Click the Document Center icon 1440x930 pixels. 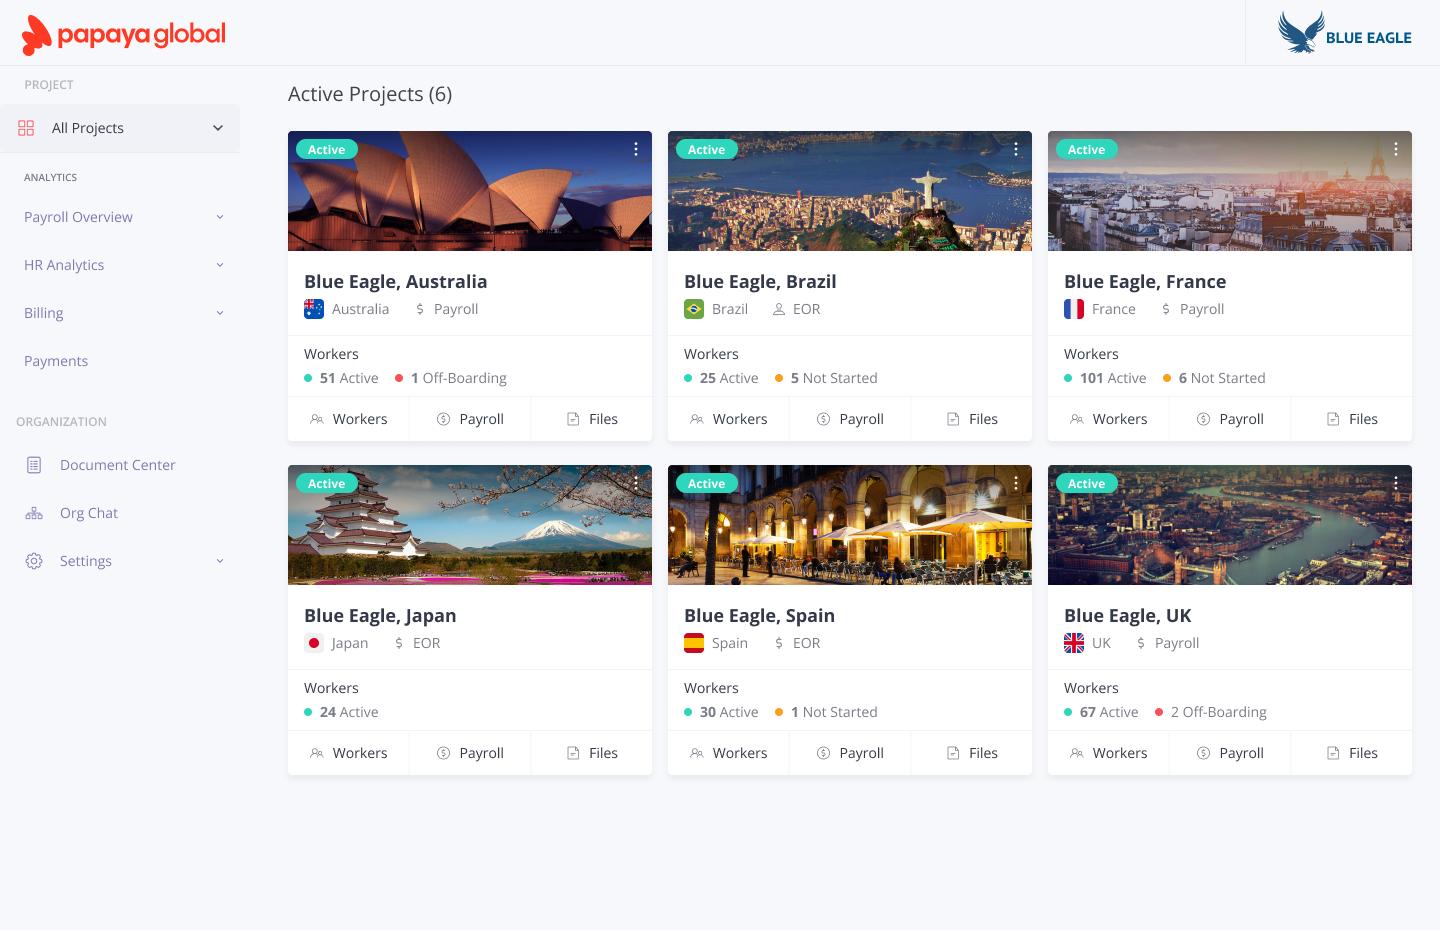click(34, 465)
